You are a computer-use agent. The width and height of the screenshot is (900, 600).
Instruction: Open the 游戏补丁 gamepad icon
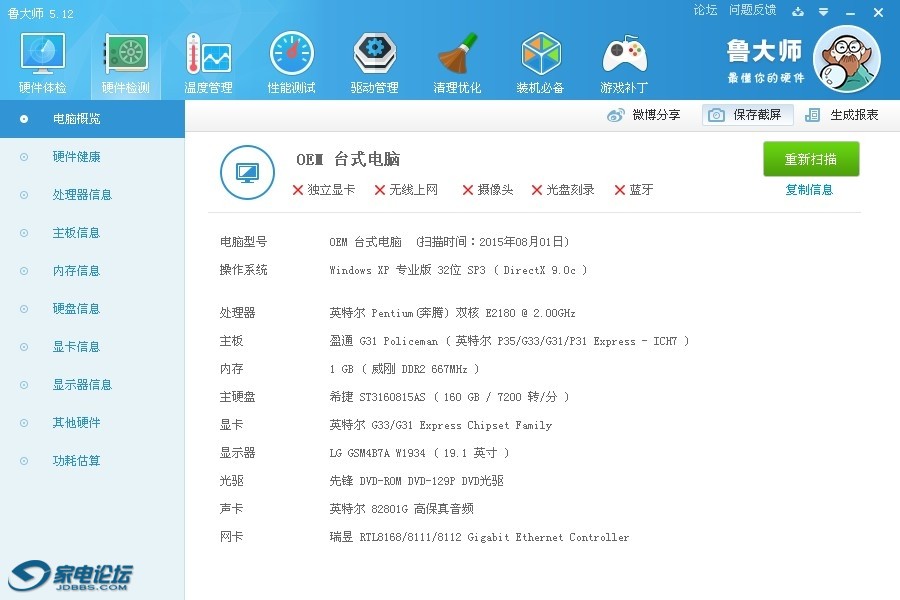coord(623,62)
